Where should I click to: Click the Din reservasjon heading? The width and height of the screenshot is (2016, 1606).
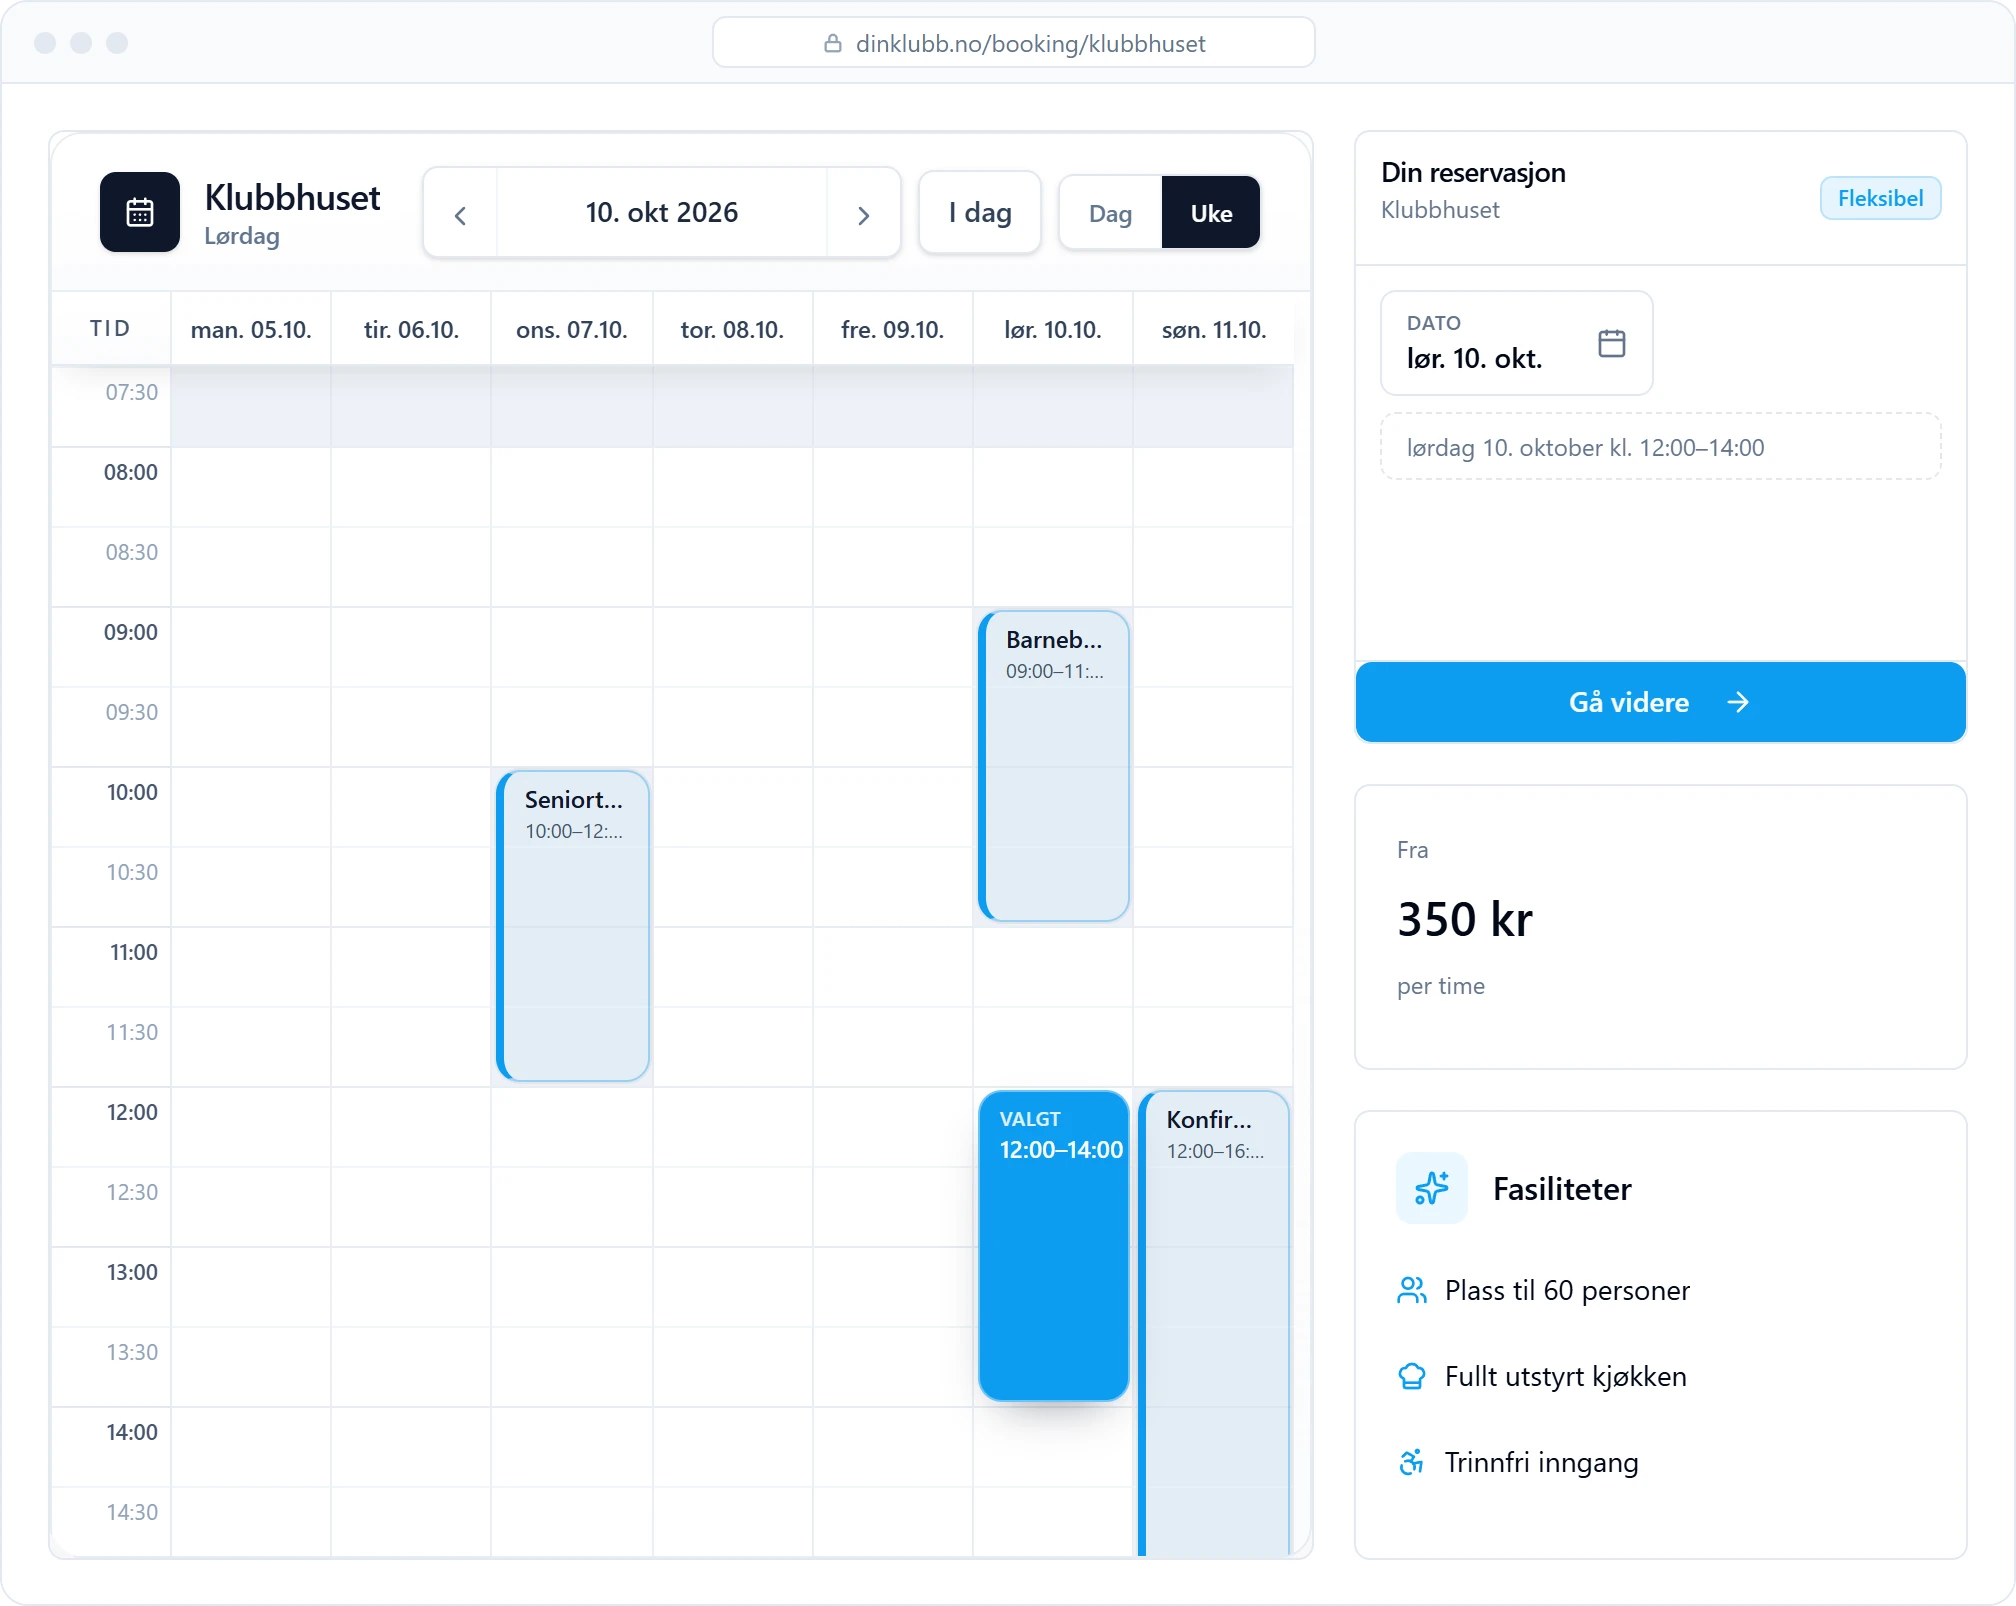coord(1473,172)
